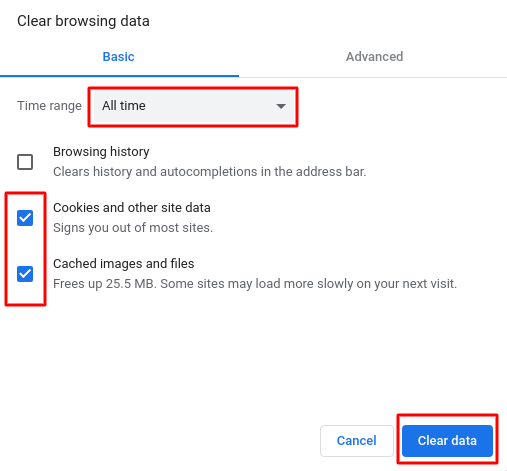
Task: Click the blue checkmark beside Cookies
Action: click(x=25, y=218)
